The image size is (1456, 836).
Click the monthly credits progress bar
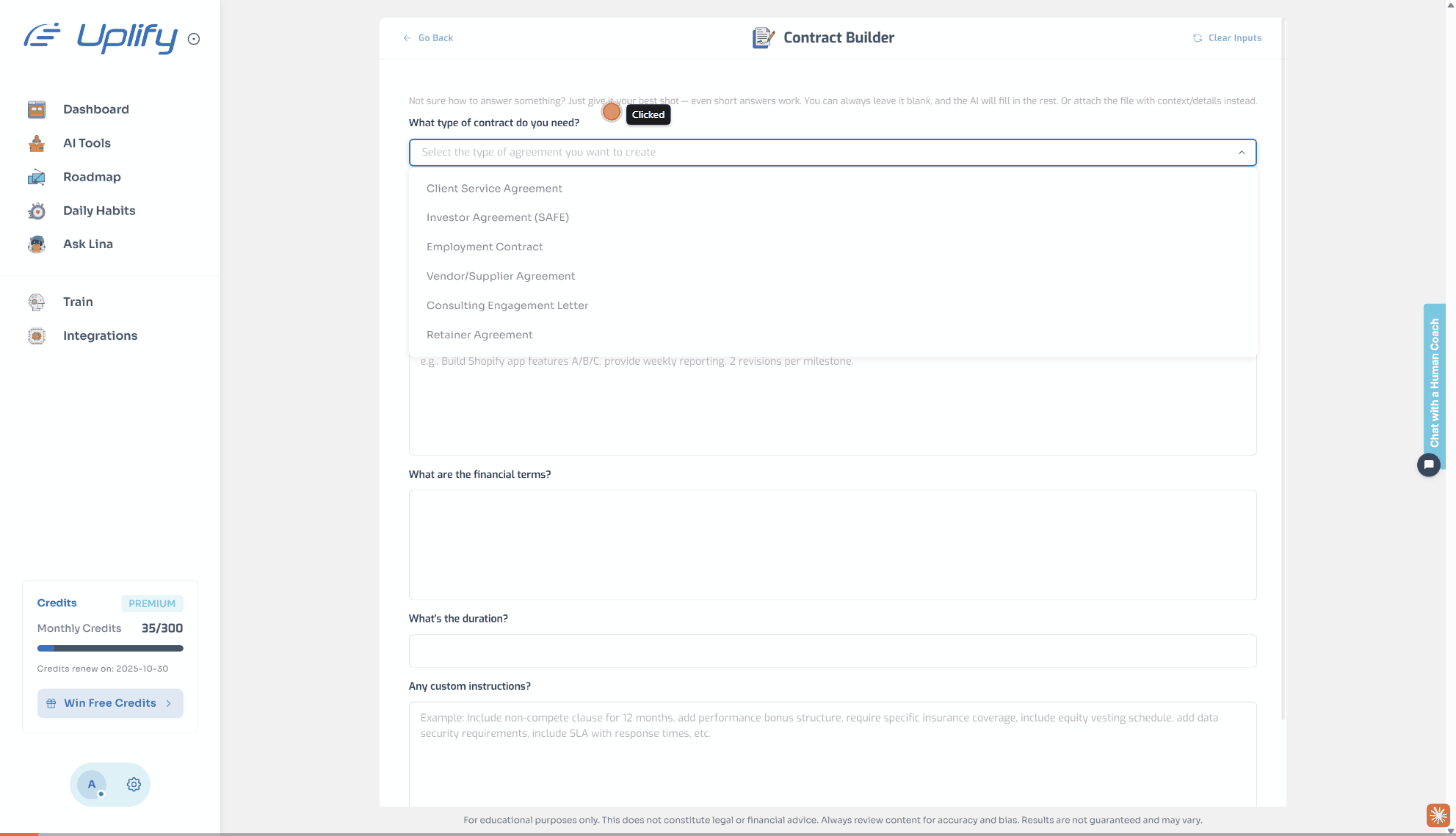coord(110,649)
